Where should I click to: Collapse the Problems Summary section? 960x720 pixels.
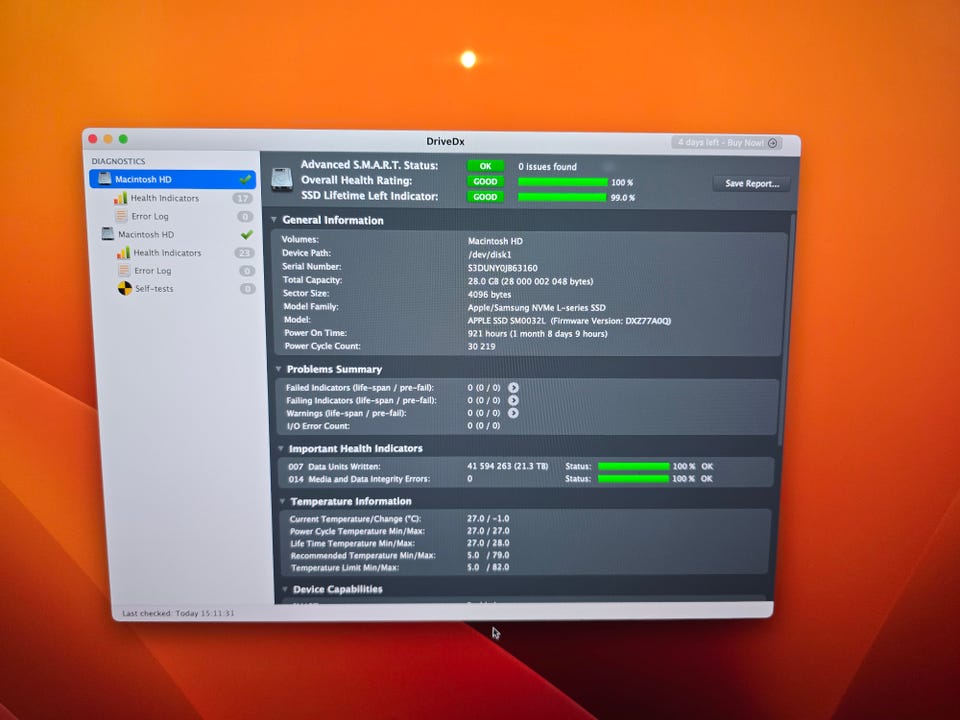click(278, 369)
